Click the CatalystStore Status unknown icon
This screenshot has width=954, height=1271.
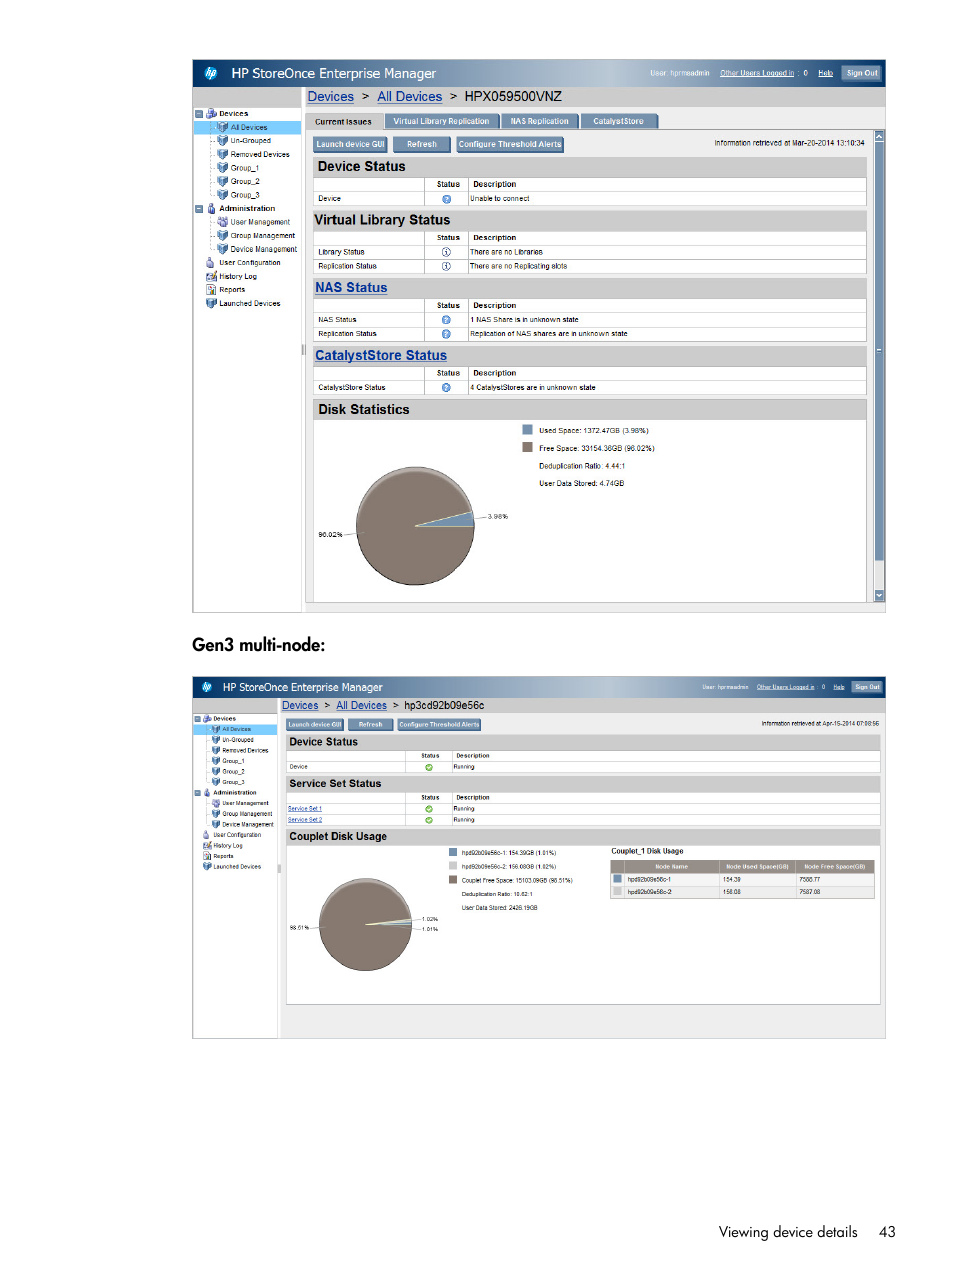pos(447,387)
